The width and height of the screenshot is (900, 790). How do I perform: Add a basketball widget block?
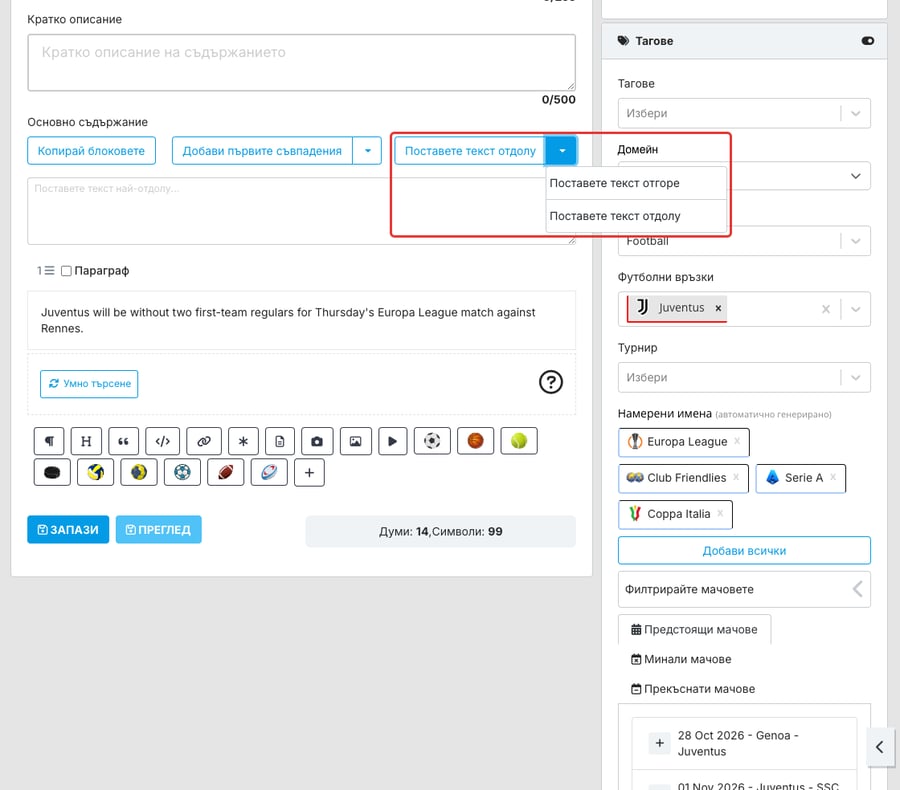click(475, 441)
